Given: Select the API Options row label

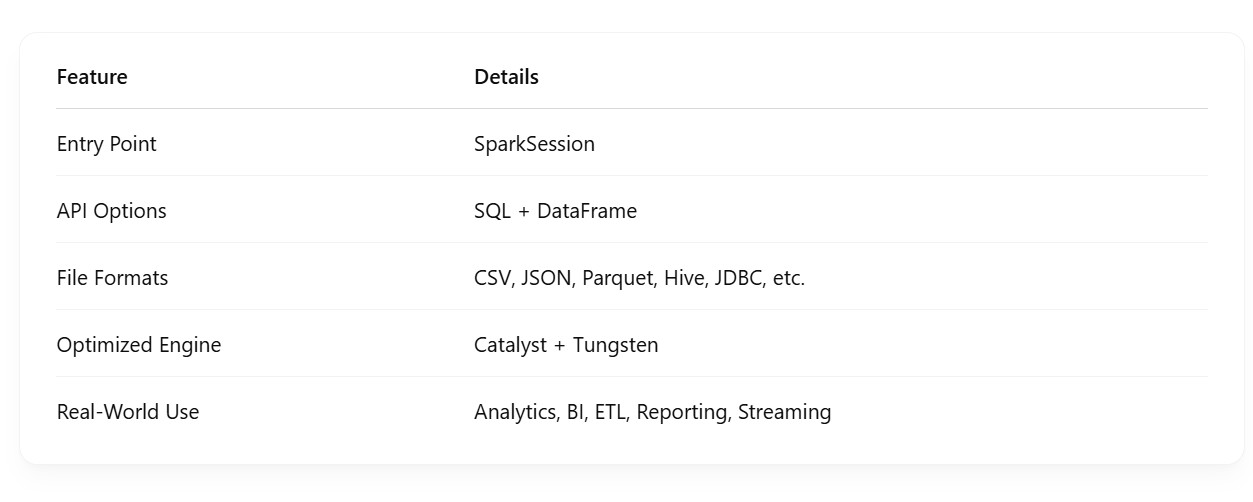Looking at the screenshot, I should coord(111,211).
